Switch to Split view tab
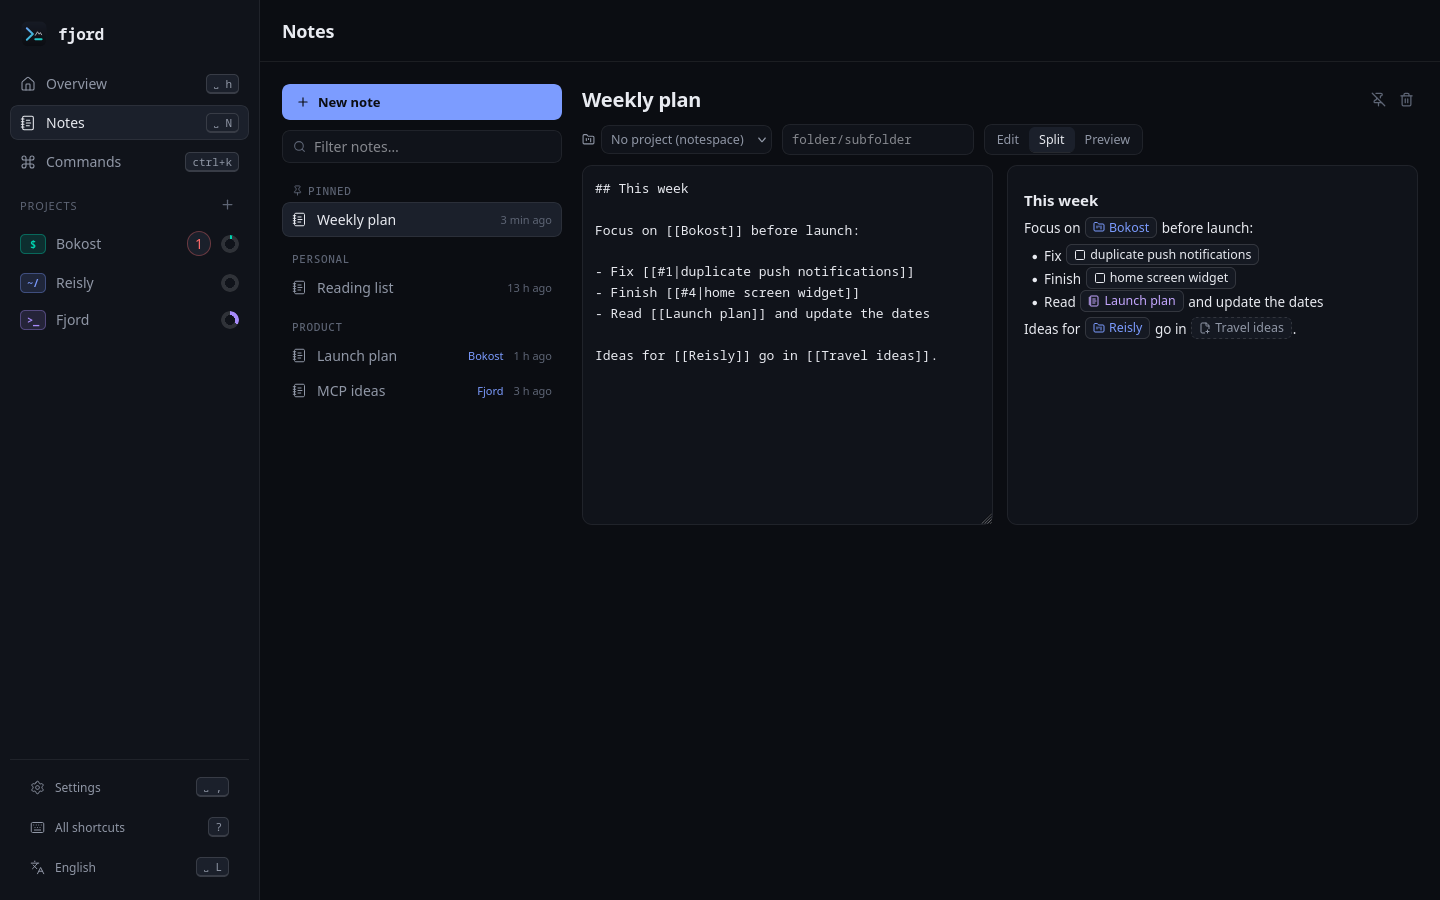This screenshot has height=900, width=1440. tap(1051, 140)
